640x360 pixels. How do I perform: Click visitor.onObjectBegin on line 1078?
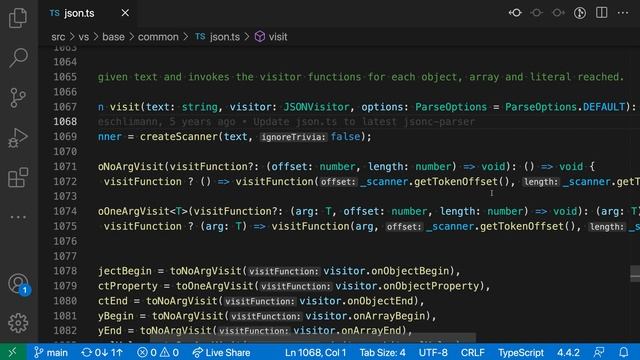coord(387,271)
